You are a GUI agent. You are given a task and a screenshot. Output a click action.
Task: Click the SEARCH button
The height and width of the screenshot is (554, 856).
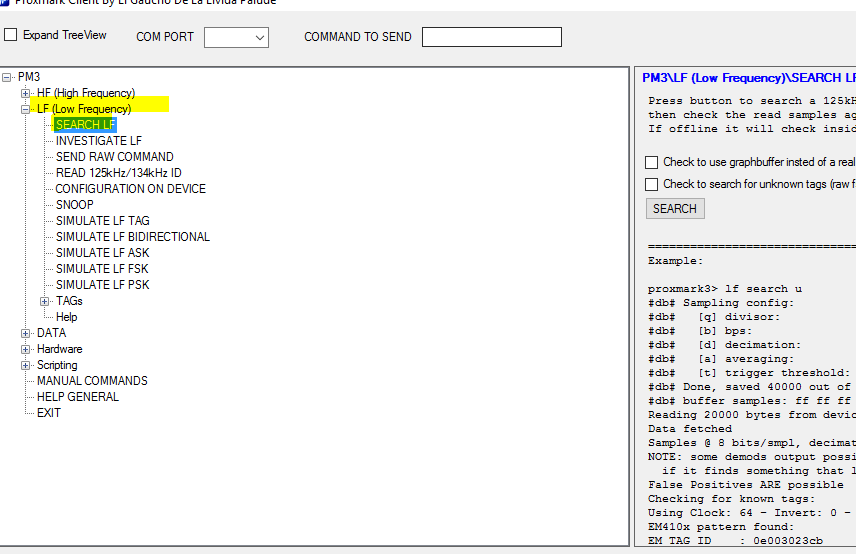point(675,209)
